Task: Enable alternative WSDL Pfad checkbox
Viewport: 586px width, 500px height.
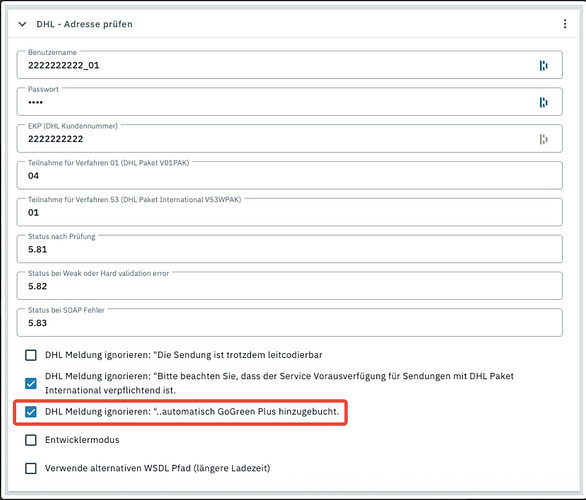Action: (31, 468)
